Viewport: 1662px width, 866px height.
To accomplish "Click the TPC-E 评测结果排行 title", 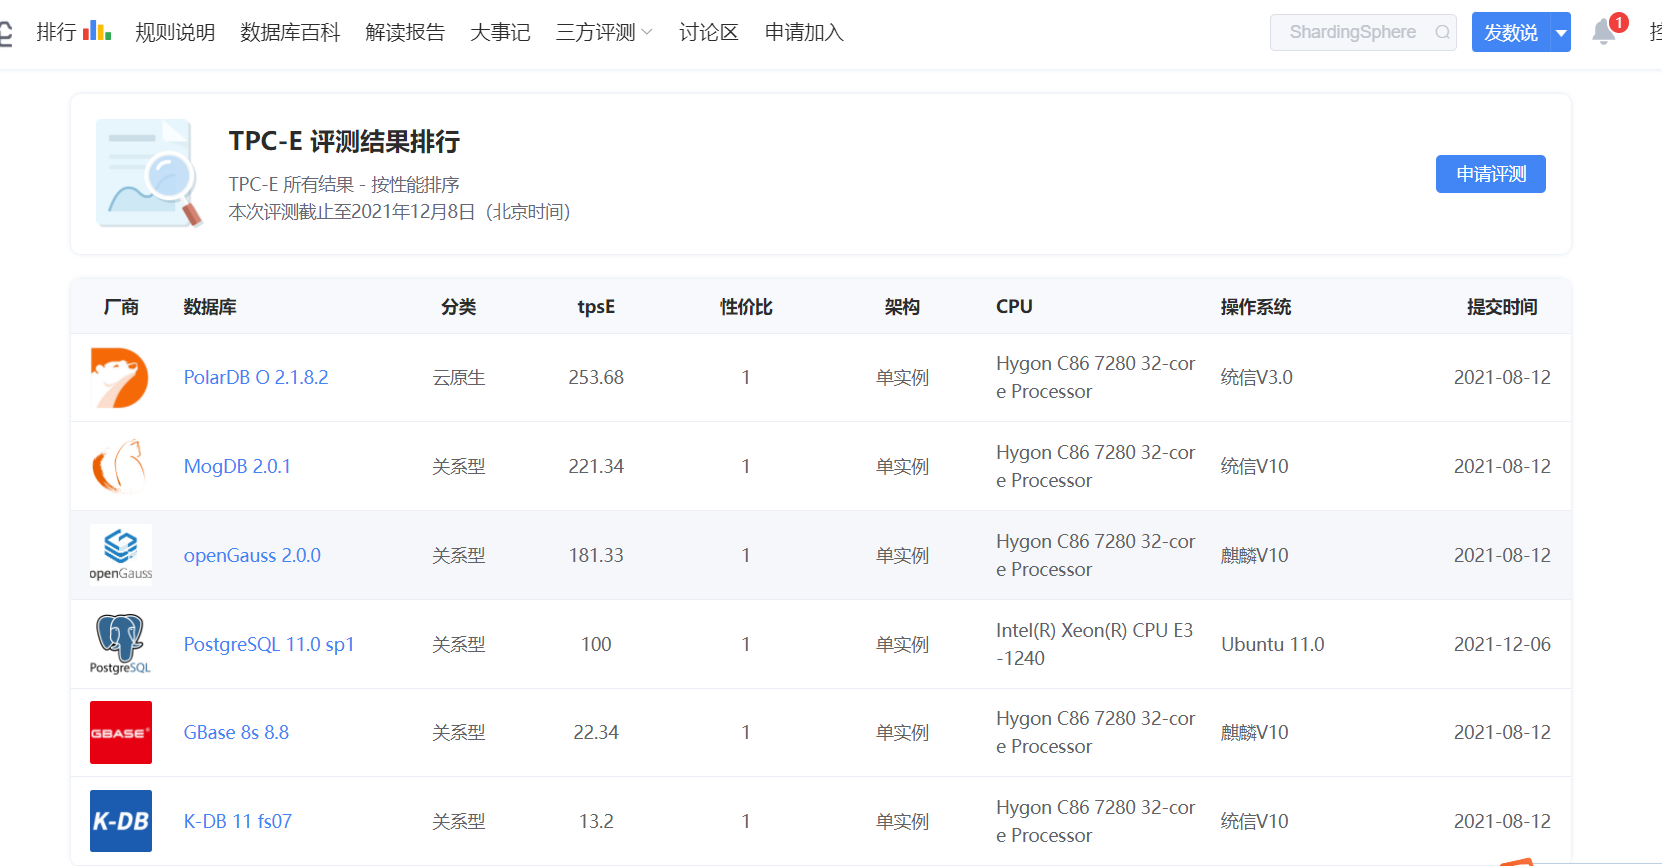I will (344, 141).
